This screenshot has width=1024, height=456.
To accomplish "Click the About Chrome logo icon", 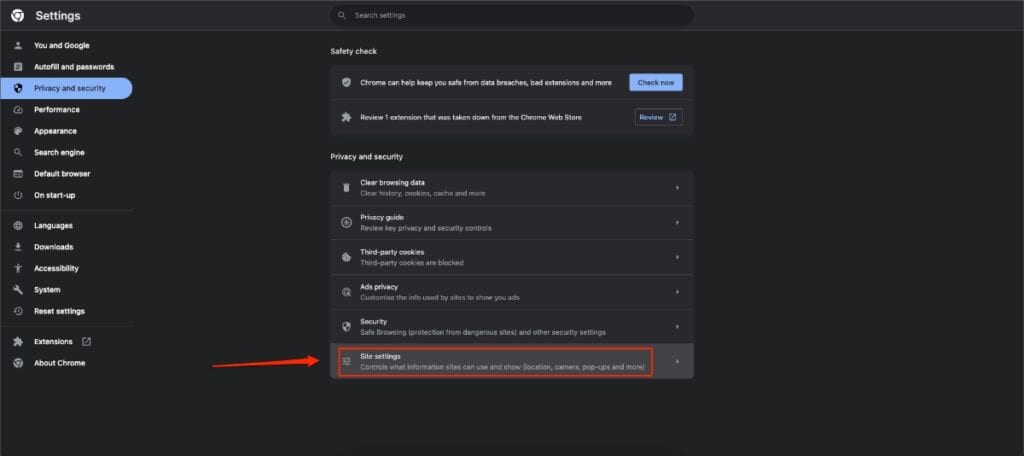I will (x=18, y=363).
